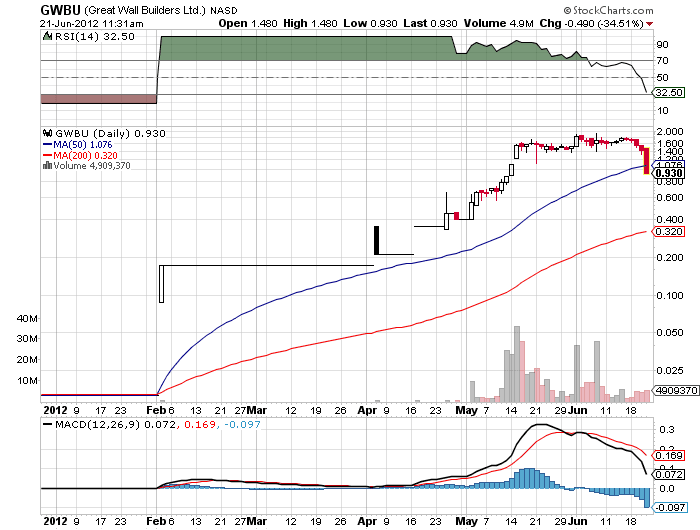This screenshot has width=700, height=530.
Task: Click the MACD(12,26,9) 0.072 legend label
Action: coord(116,424)
